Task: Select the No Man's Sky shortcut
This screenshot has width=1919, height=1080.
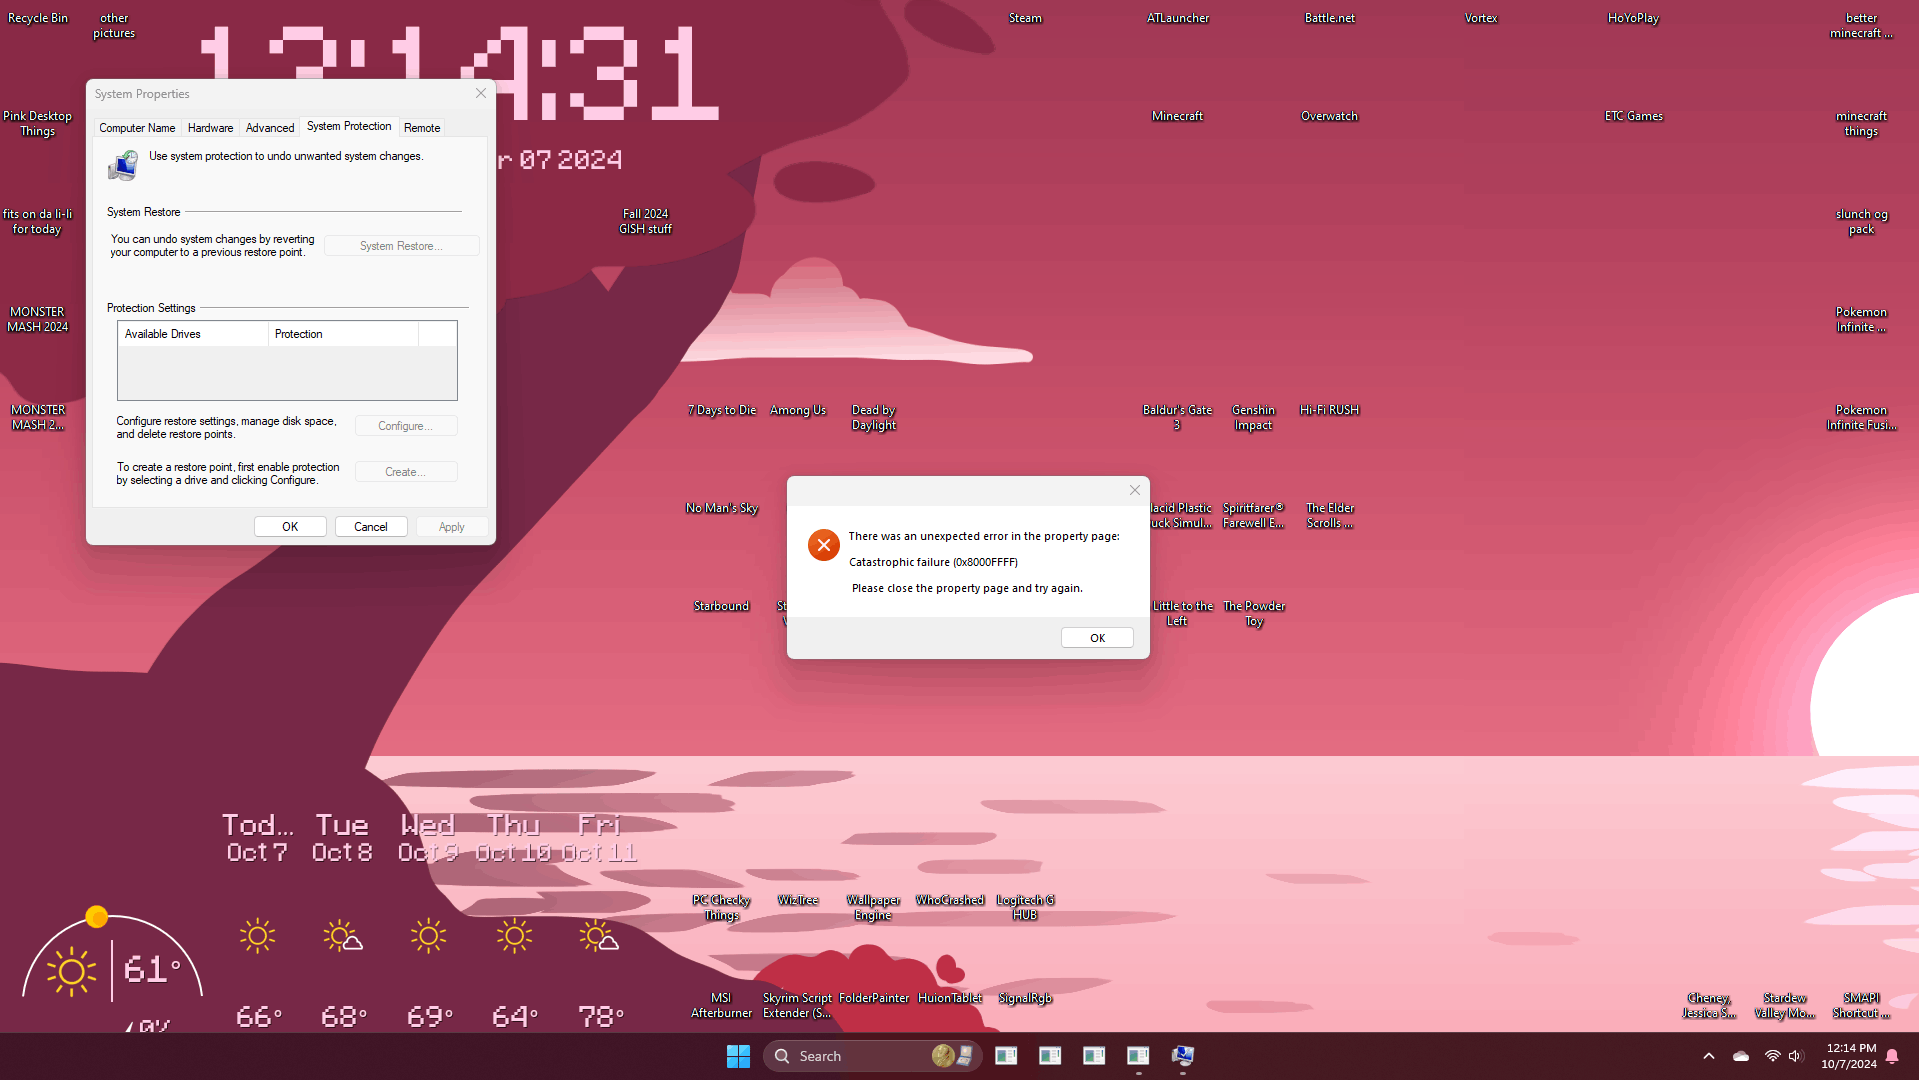Action: click(x=722, y=508)
